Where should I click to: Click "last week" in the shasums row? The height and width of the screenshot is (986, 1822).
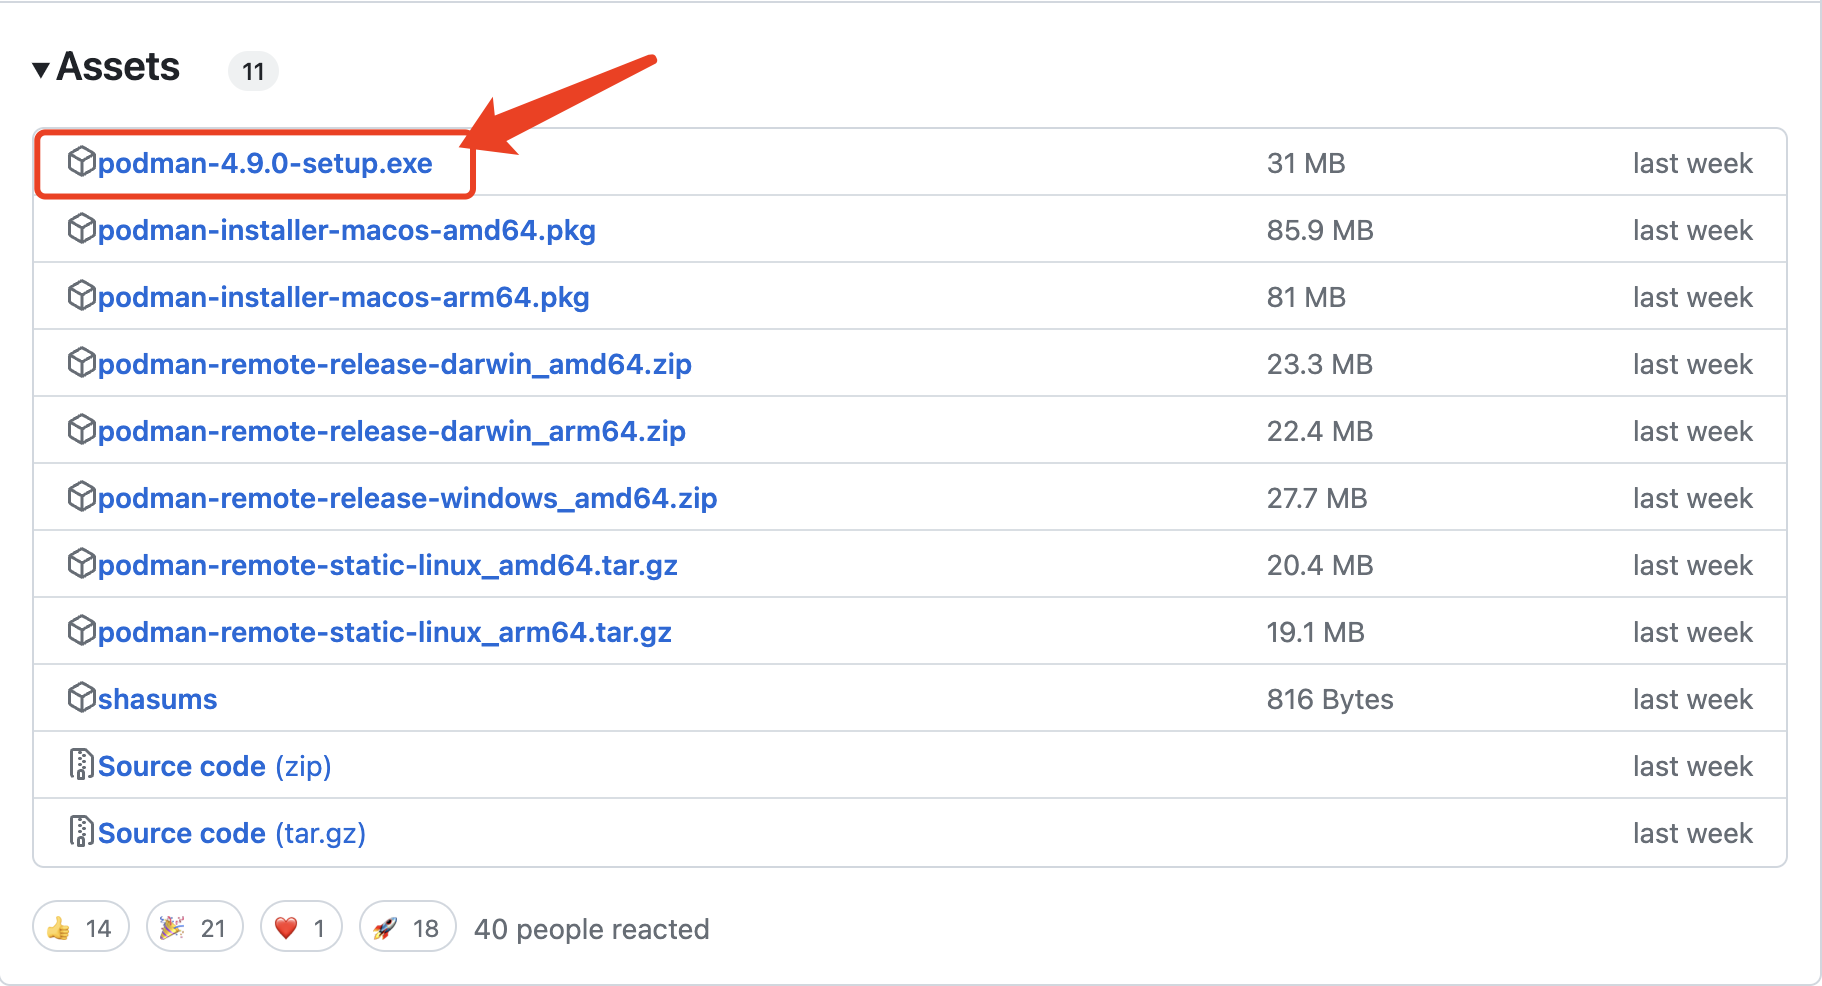[1693, 699]
